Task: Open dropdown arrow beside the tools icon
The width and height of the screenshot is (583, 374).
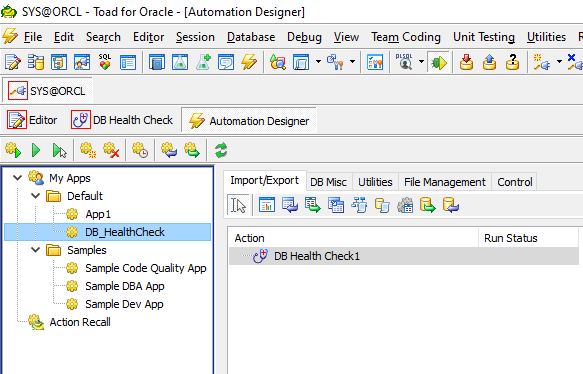Action: 352,61
